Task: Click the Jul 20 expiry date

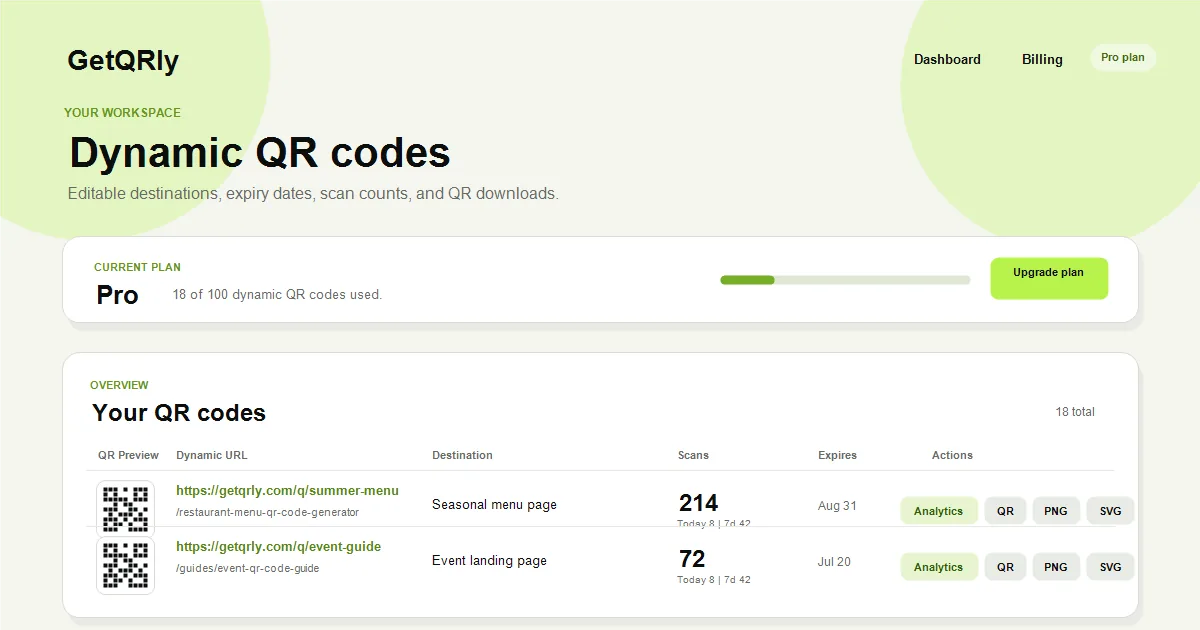Action: [834, 562]
